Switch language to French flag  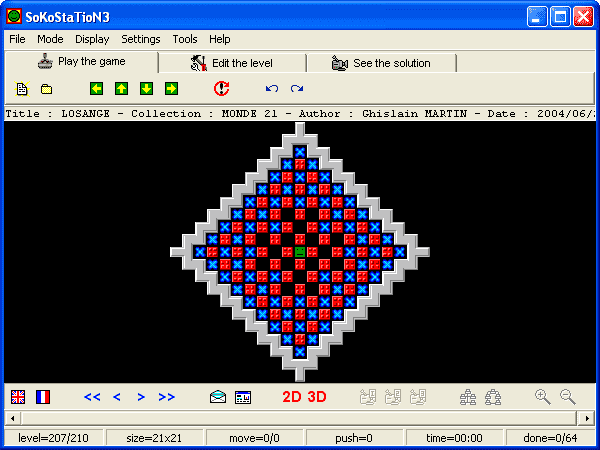point(43,397)
